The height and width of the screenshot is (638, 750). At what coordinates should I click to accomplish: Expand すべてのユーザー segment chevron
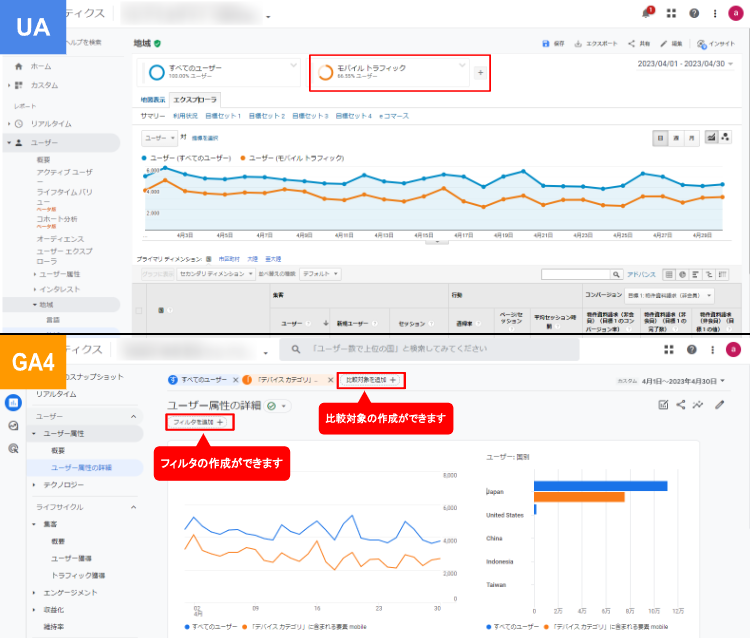(293, 65)
